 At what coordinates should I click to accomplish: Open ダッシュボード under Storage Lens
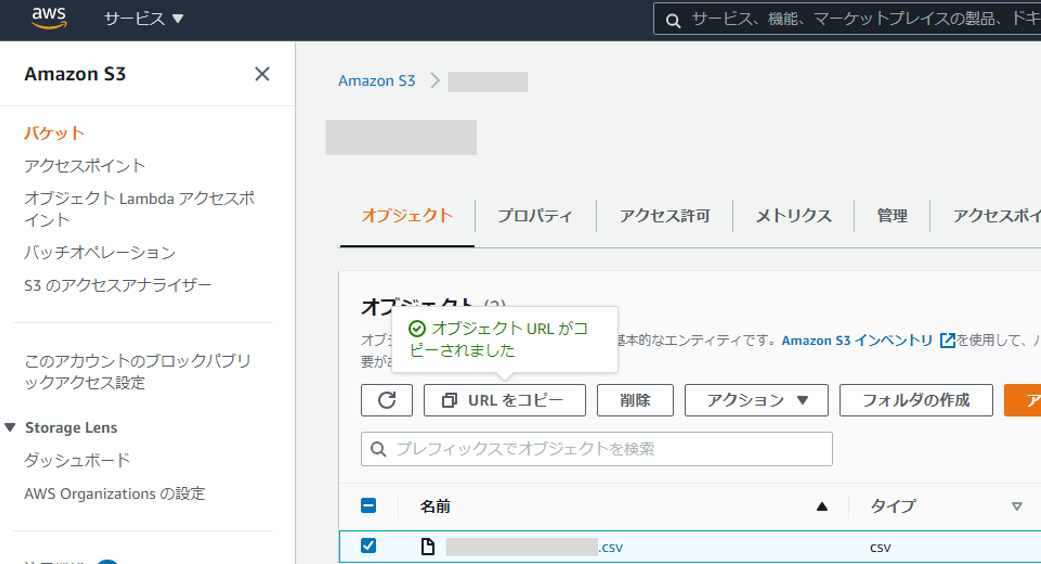click(x=77, y=460)
